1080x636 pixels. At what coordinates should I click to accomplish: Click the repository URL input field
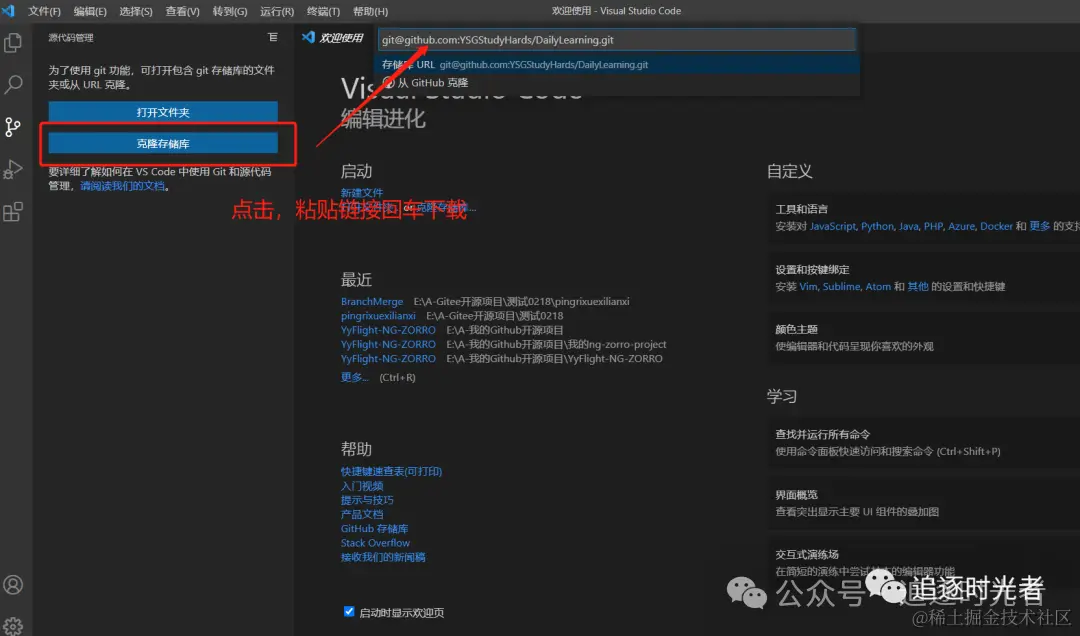point(616,40)
